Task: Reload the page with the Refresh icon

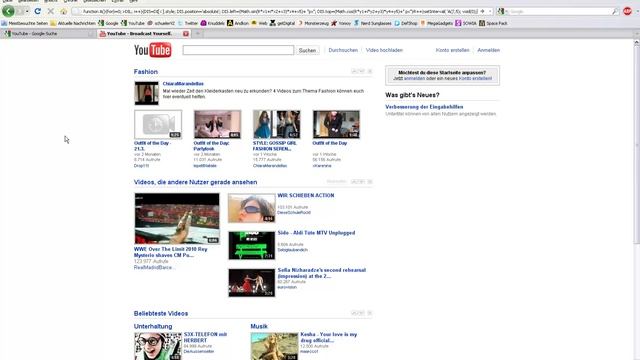Action: [x=38, y=11]
